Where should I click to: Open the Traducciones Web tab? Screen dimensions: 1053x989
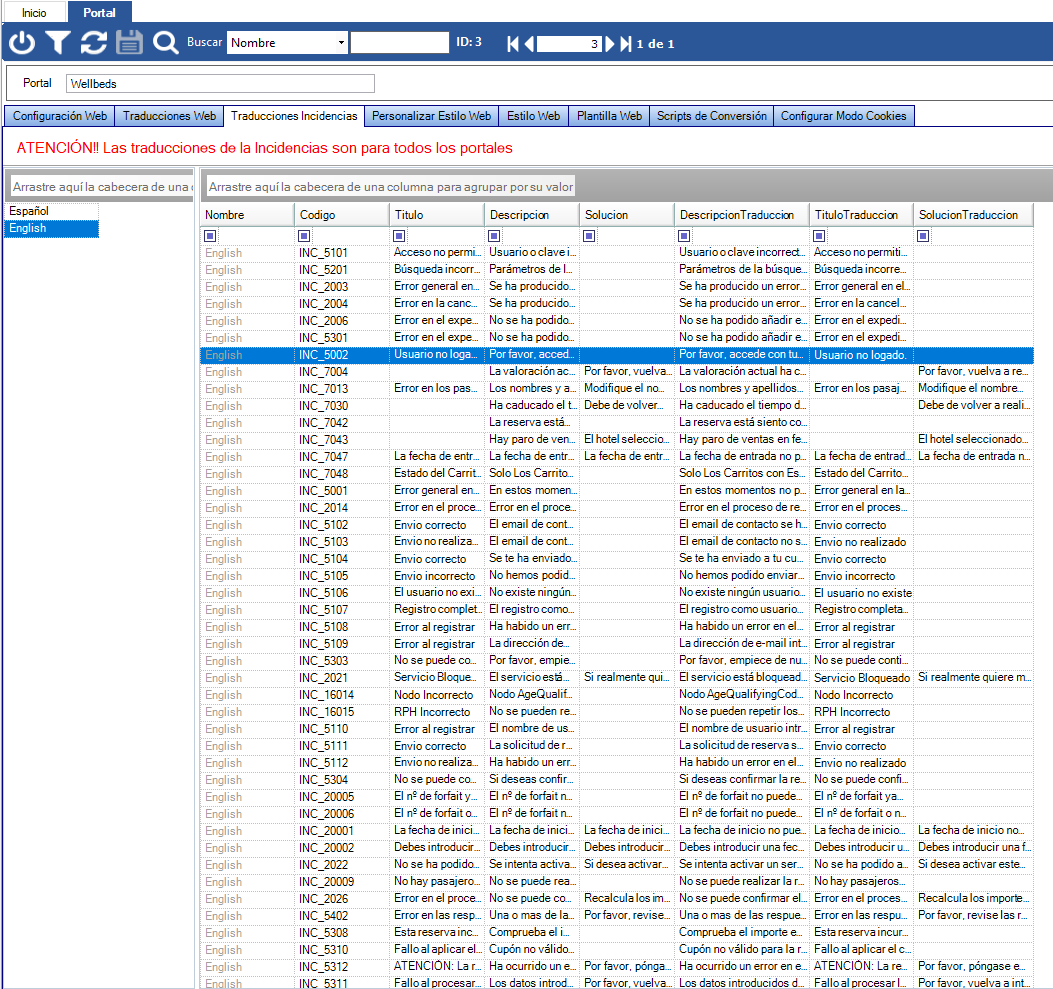pyautogui.click(x=169, y=116)
